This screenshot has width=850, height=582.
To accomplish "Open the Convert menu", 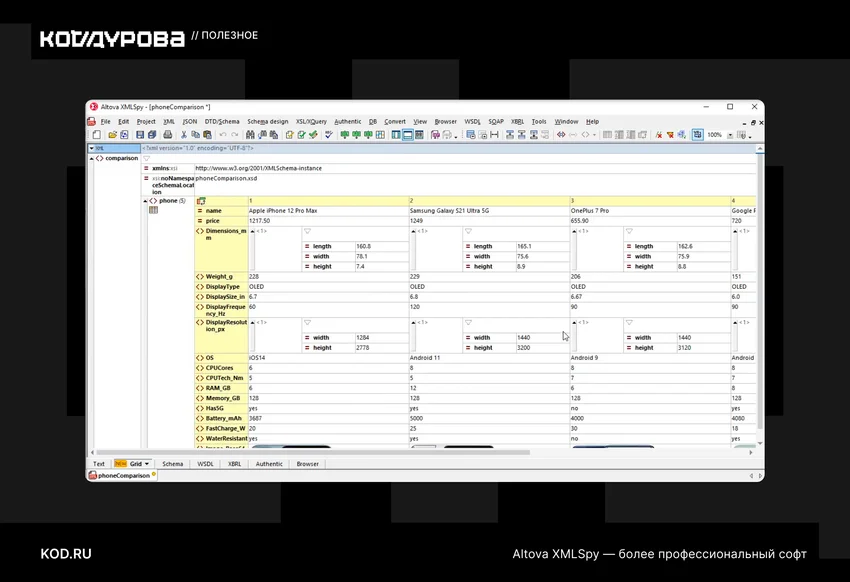I will [x=395, y=121].
